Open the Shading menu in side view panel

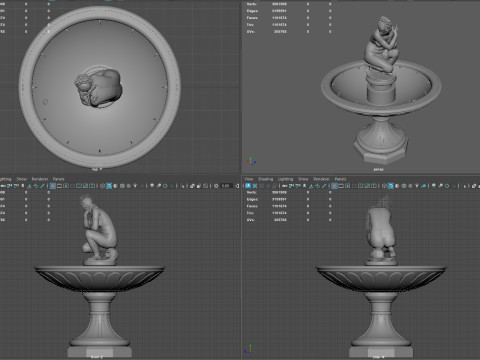tap(265, 179)
